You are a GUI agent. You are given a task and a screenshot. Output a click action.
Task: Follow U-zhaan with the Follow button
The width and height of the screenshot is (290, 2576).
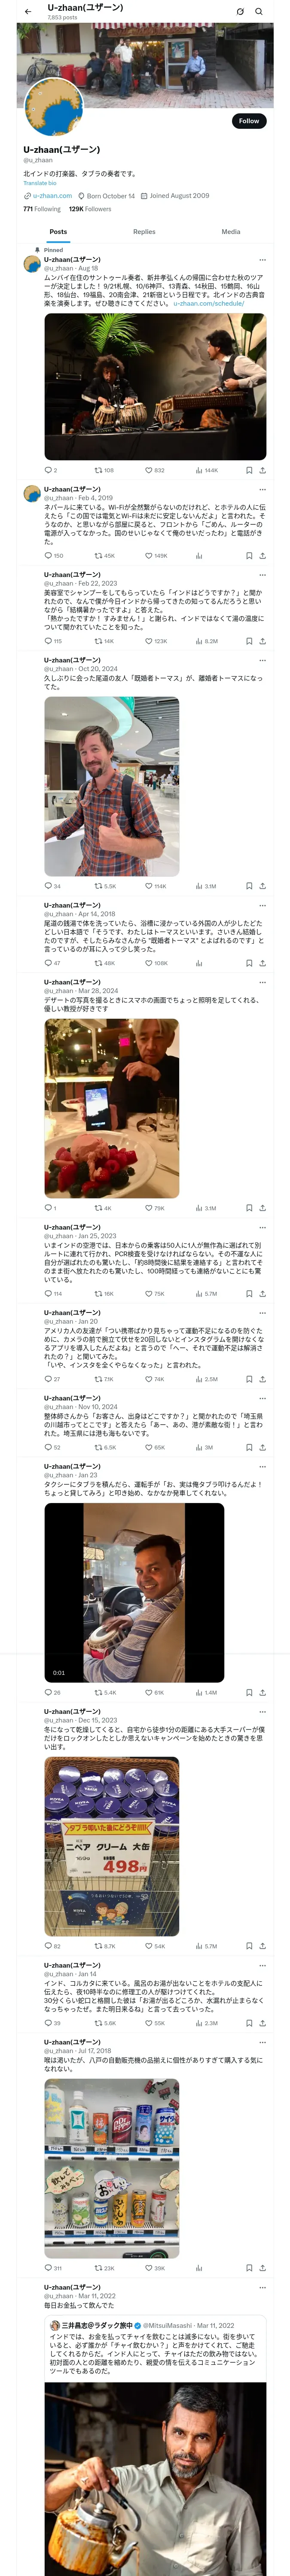coord(249,121)
